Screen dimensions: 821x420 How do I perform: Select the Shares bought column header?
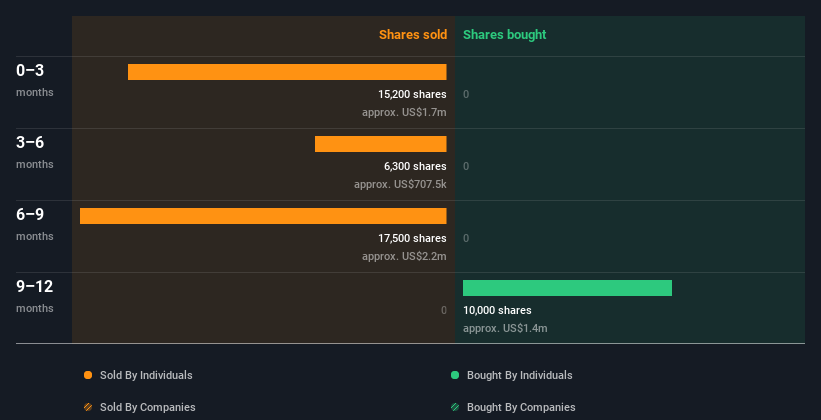[505, 35]
